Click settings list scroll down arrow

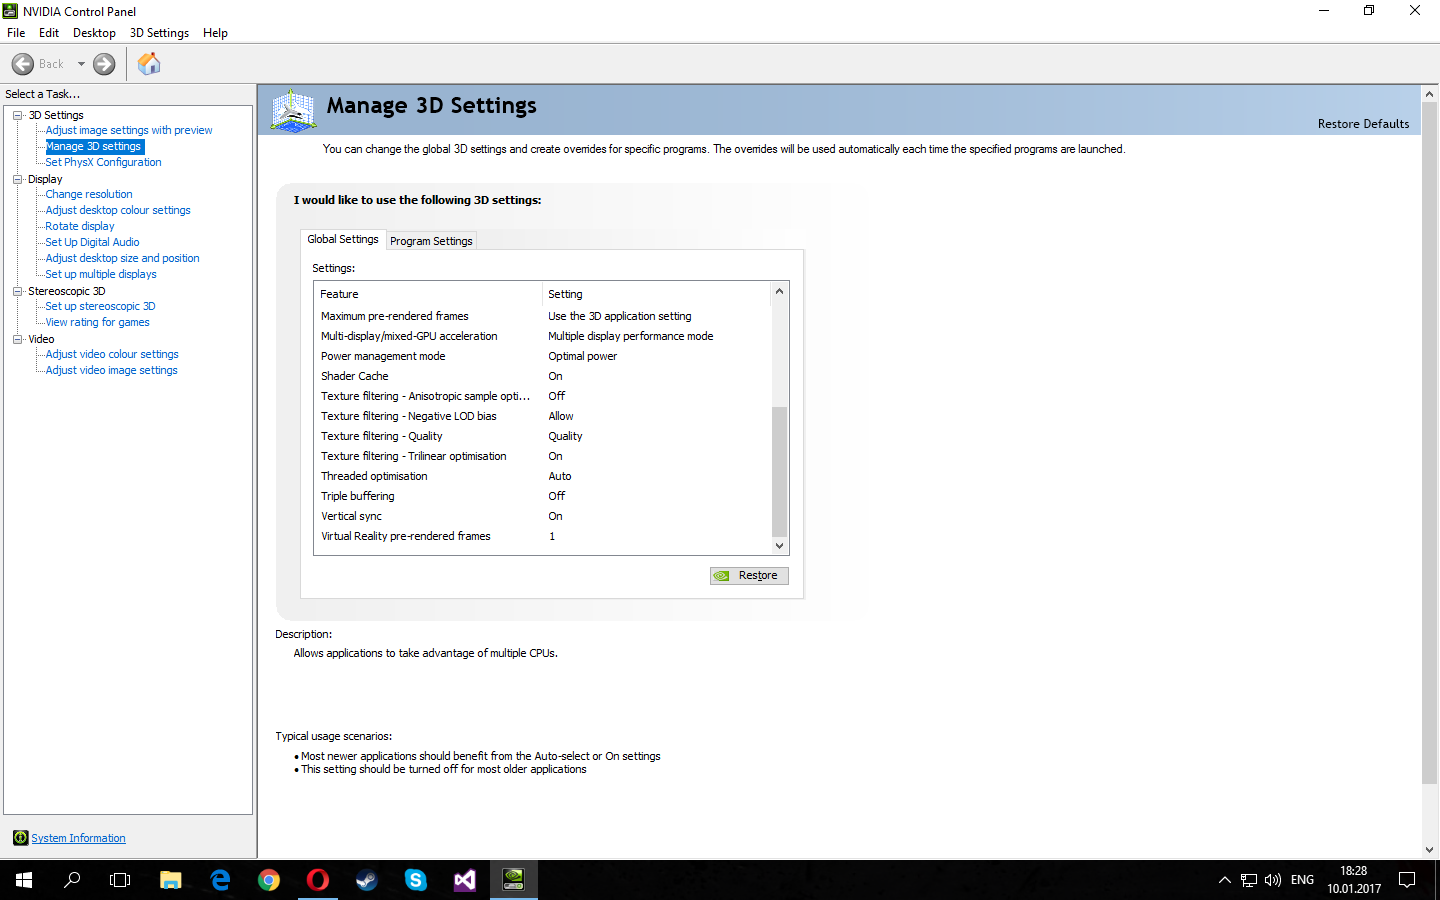(780, 546)
